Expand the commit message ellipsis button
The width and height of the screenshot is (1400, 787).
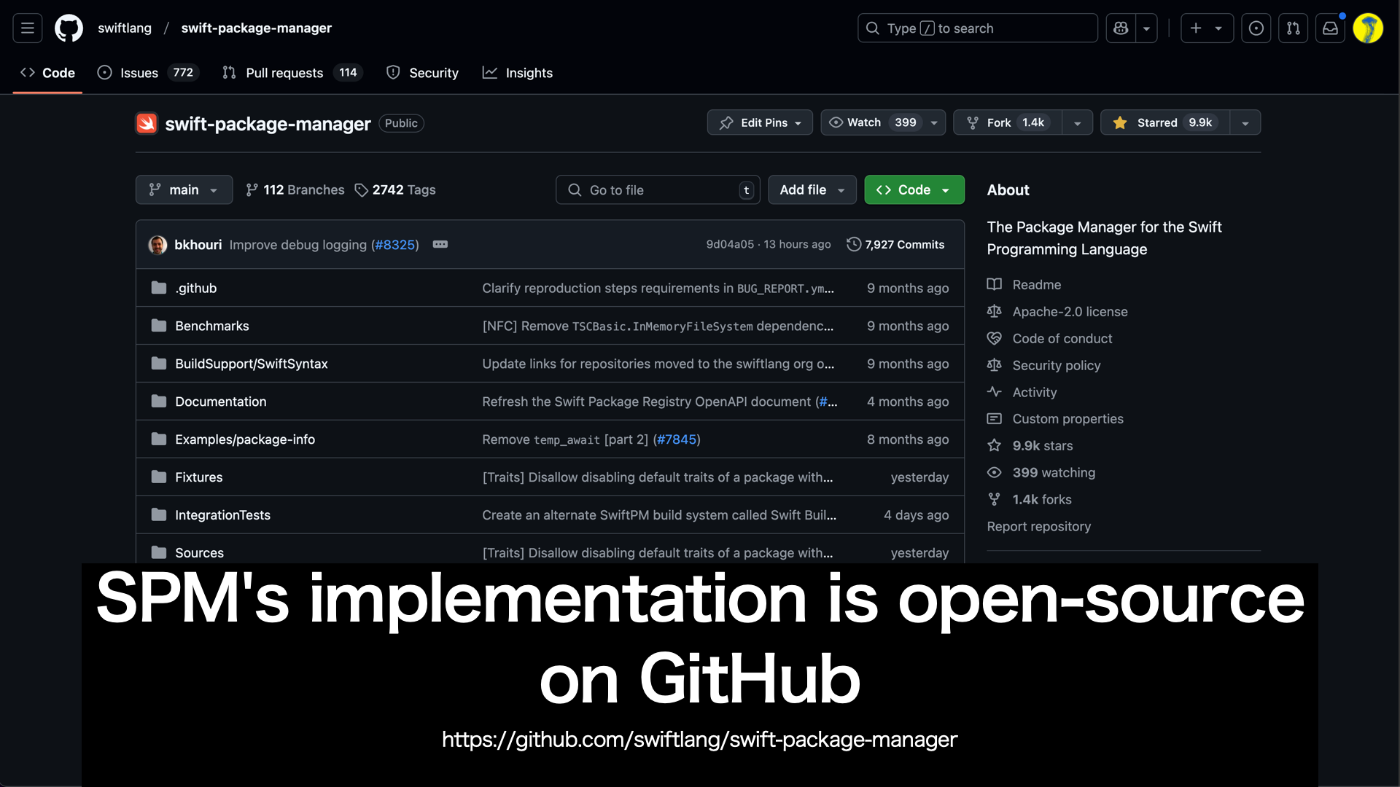(440, 245)
